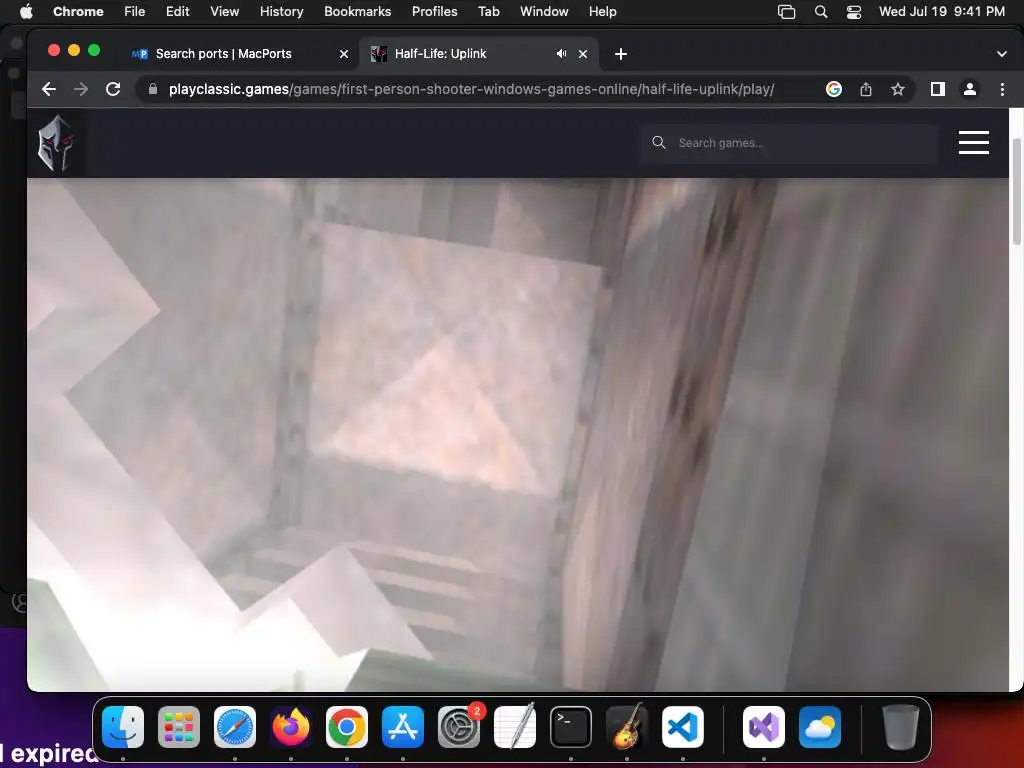Click the Chrome icon in the Dock
The image size is (1024, 768).
pyautogui.click(x=347, y=727)
